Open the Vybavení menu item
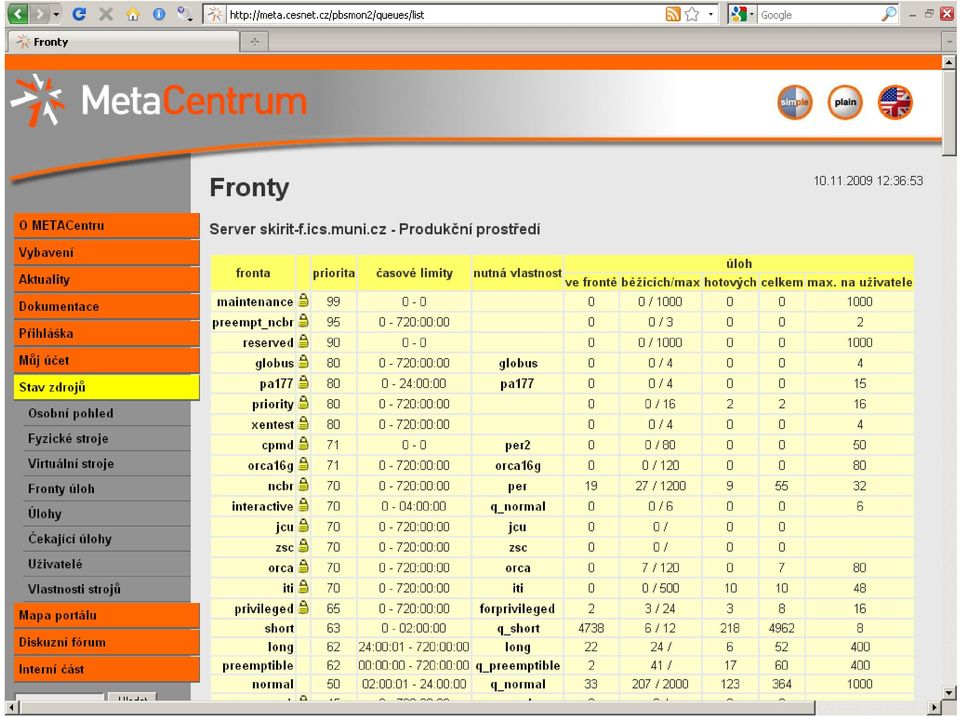This screenshot has width=960, height=717. (x=107, y=252)
